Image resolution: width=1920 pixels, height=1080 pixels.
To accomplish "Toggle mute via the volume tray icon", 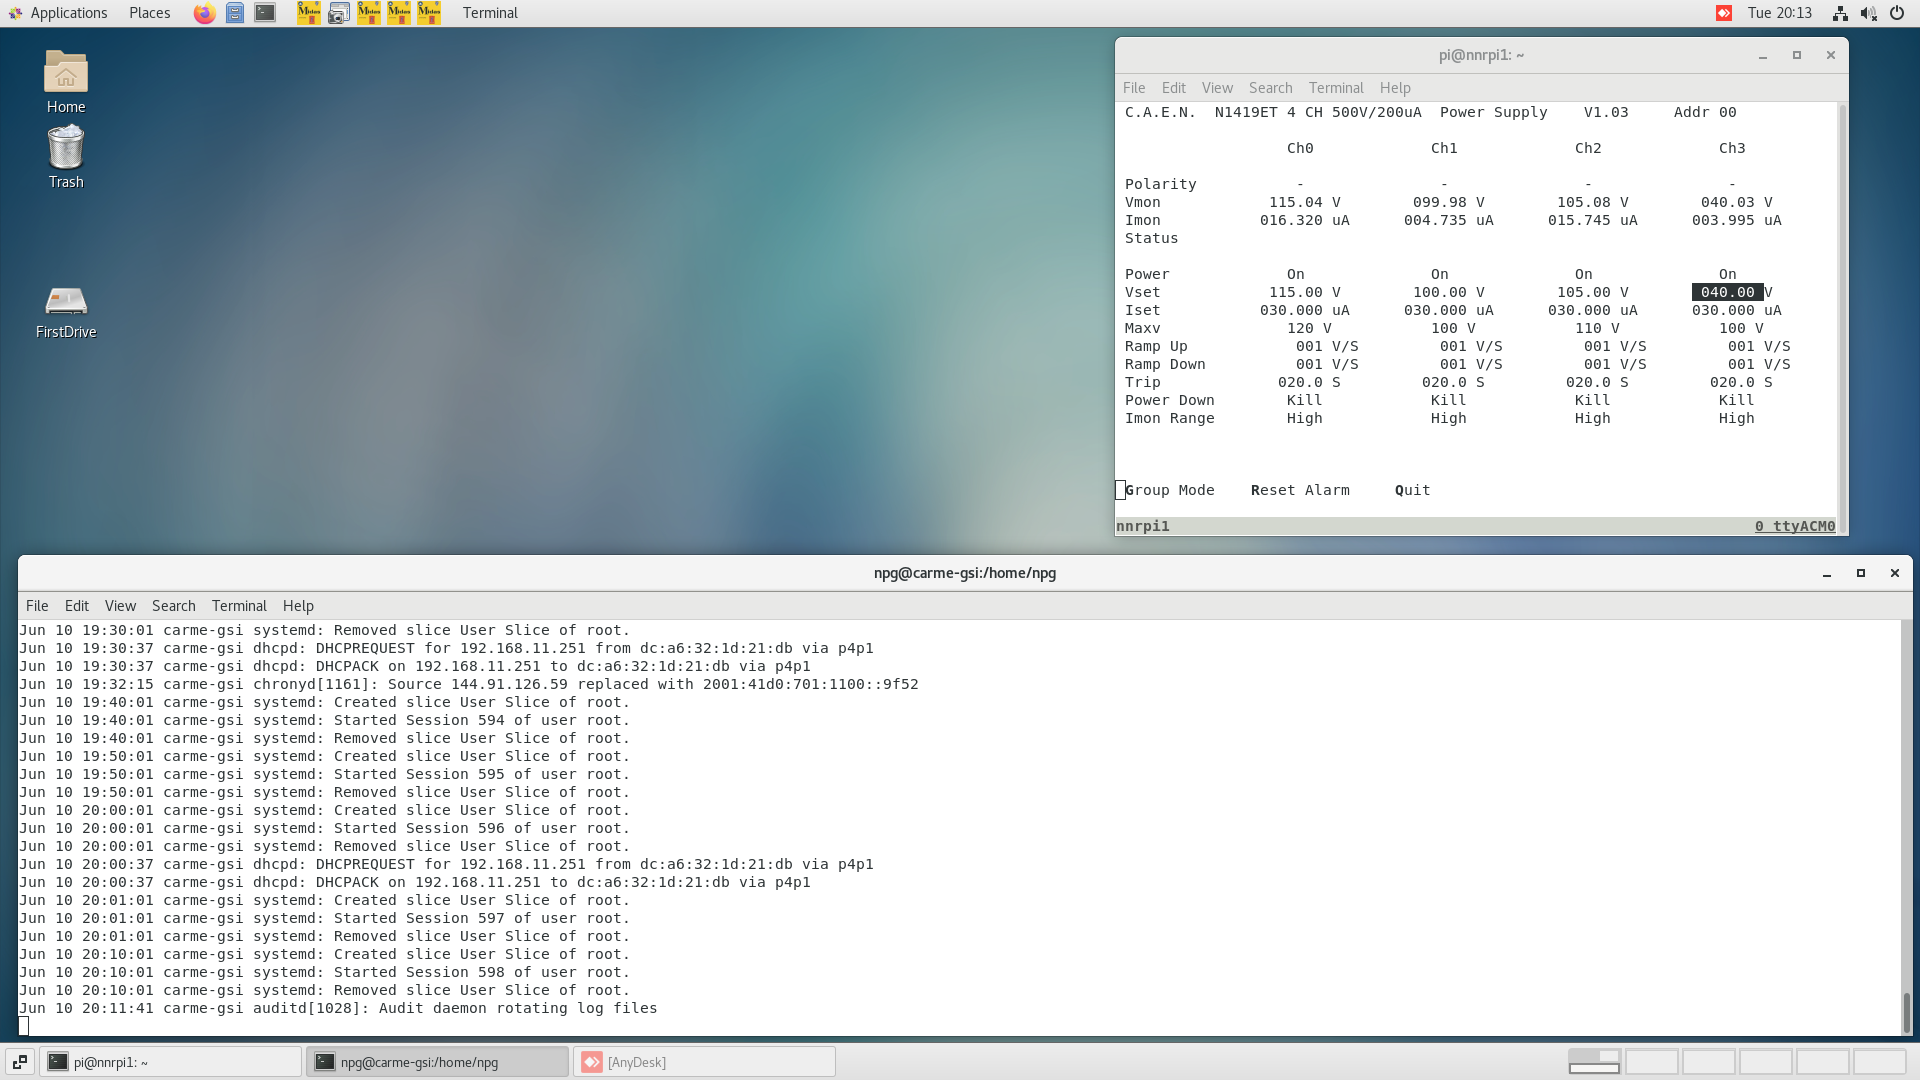I will coord(1868,13).
